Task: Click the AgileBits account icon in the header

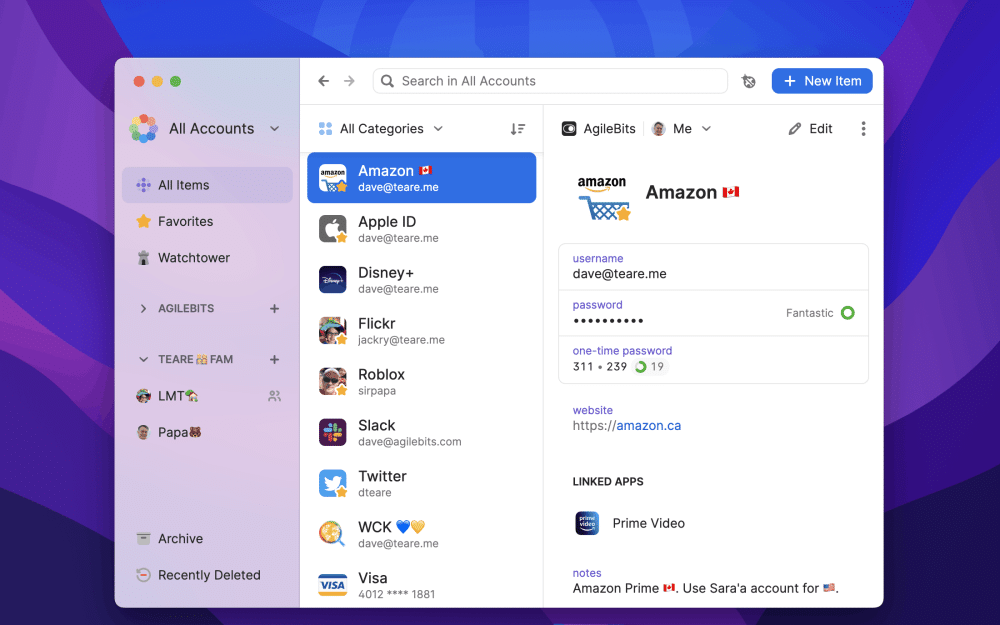Action: point(571,128)
